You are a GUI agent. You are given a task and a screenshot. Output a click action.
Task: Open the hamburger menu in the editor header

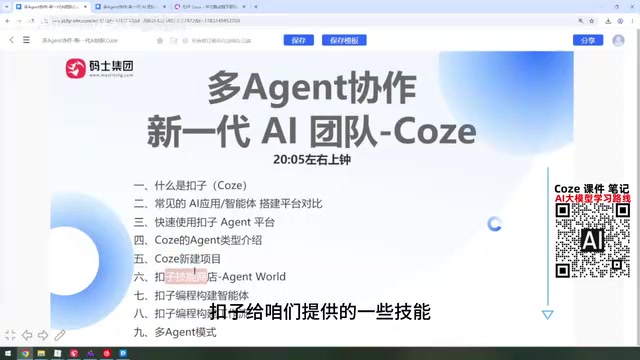(x=26, y=40)
